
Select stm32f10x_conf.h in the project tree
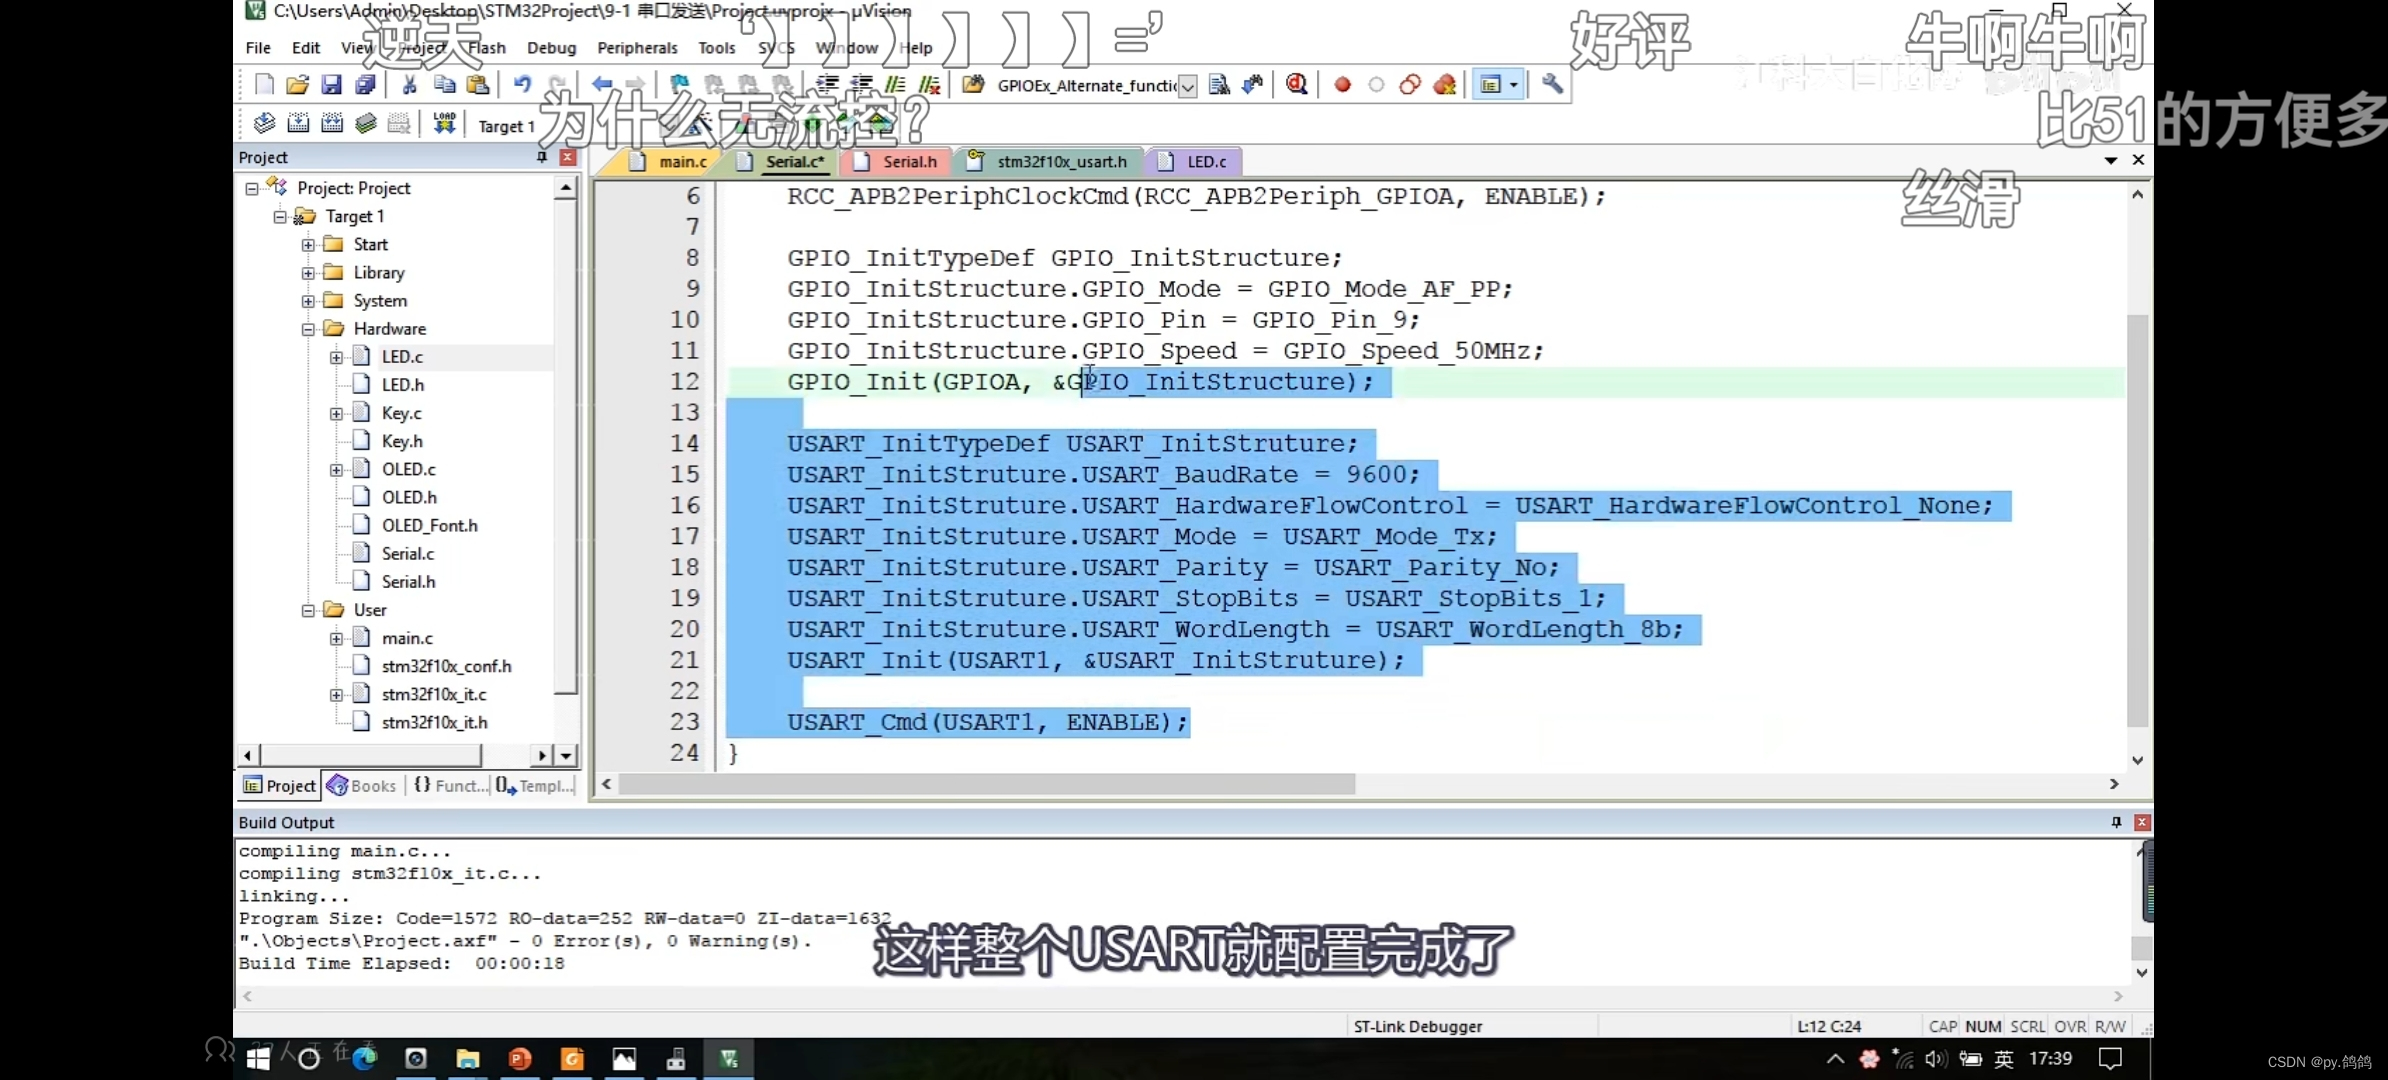pyautogui.click(x=446, y=666)
